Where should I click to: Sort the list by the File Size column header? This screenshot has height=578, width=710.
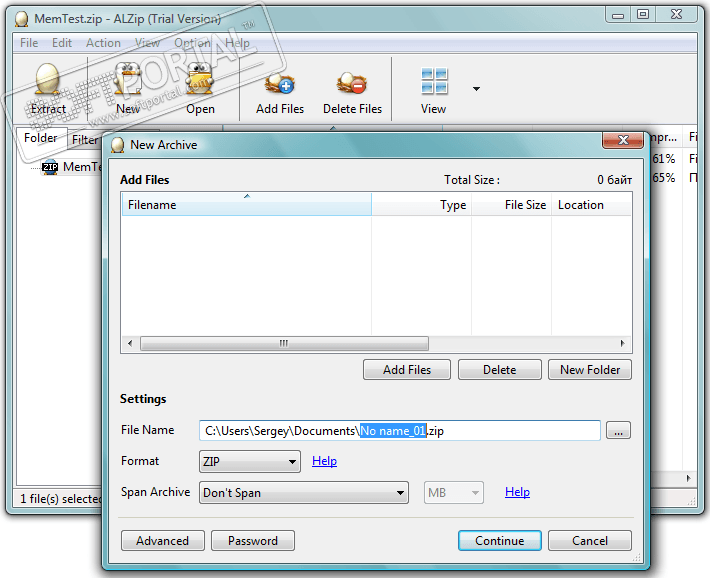click(x=511, y=205)
